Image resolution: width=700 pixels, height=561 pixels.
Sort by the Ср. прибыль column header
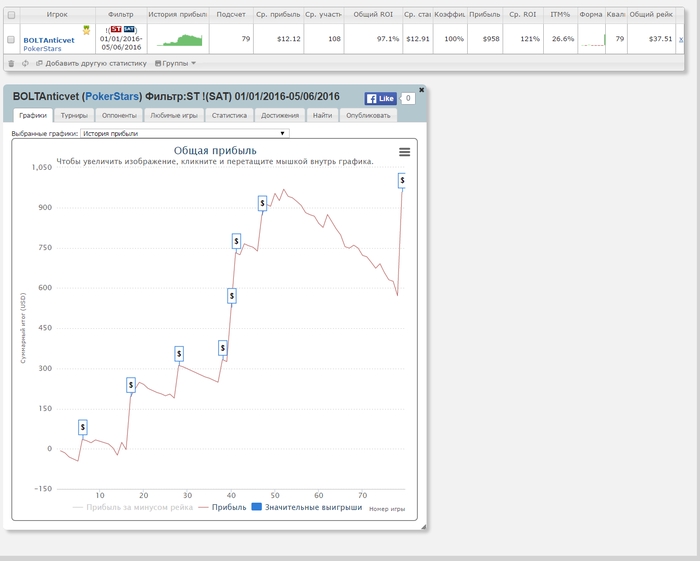tap(279, 15)
